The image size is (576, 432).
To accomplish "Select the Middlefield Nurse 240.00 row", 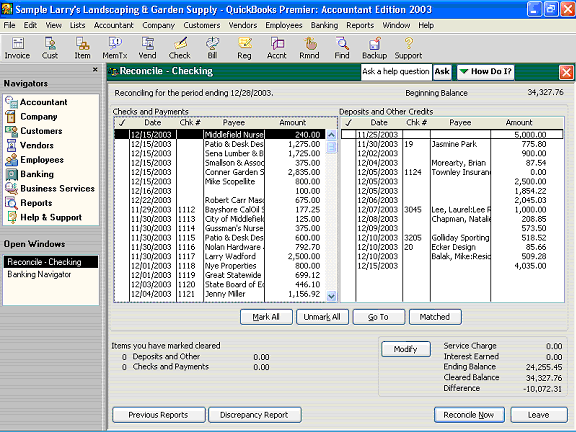I will click(220, 135).
